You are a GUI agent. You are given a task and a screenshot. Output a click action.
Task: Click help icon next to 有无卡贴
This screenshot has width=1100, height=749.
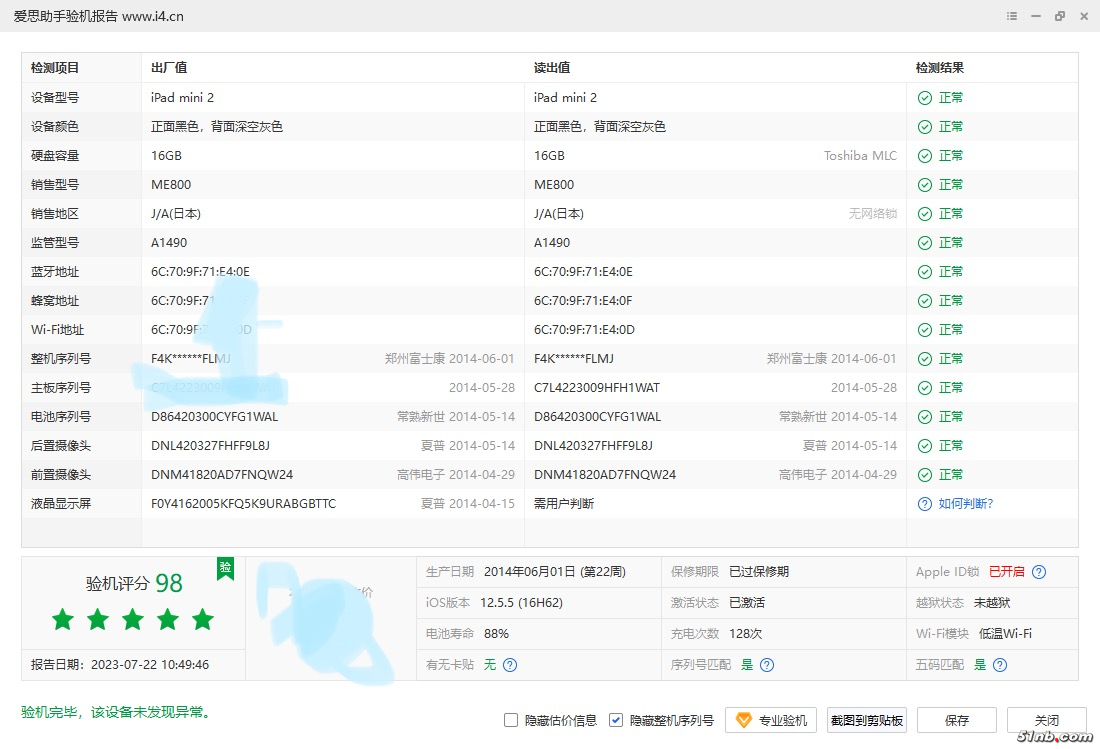[510, 665]
